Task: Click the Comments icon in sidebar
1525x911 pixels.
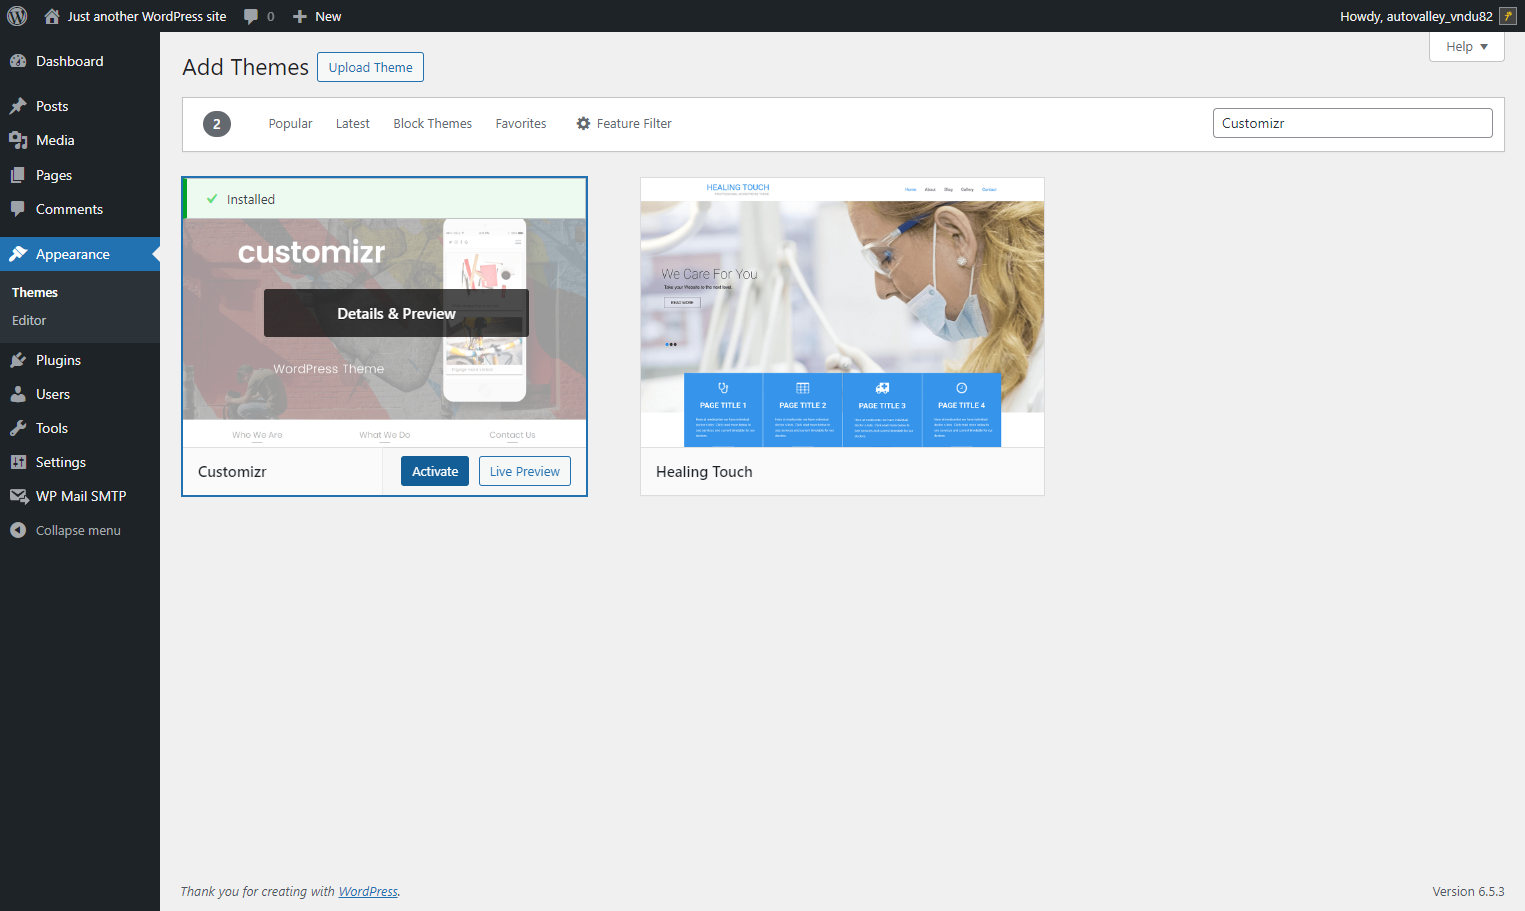Action: point(18,209)
